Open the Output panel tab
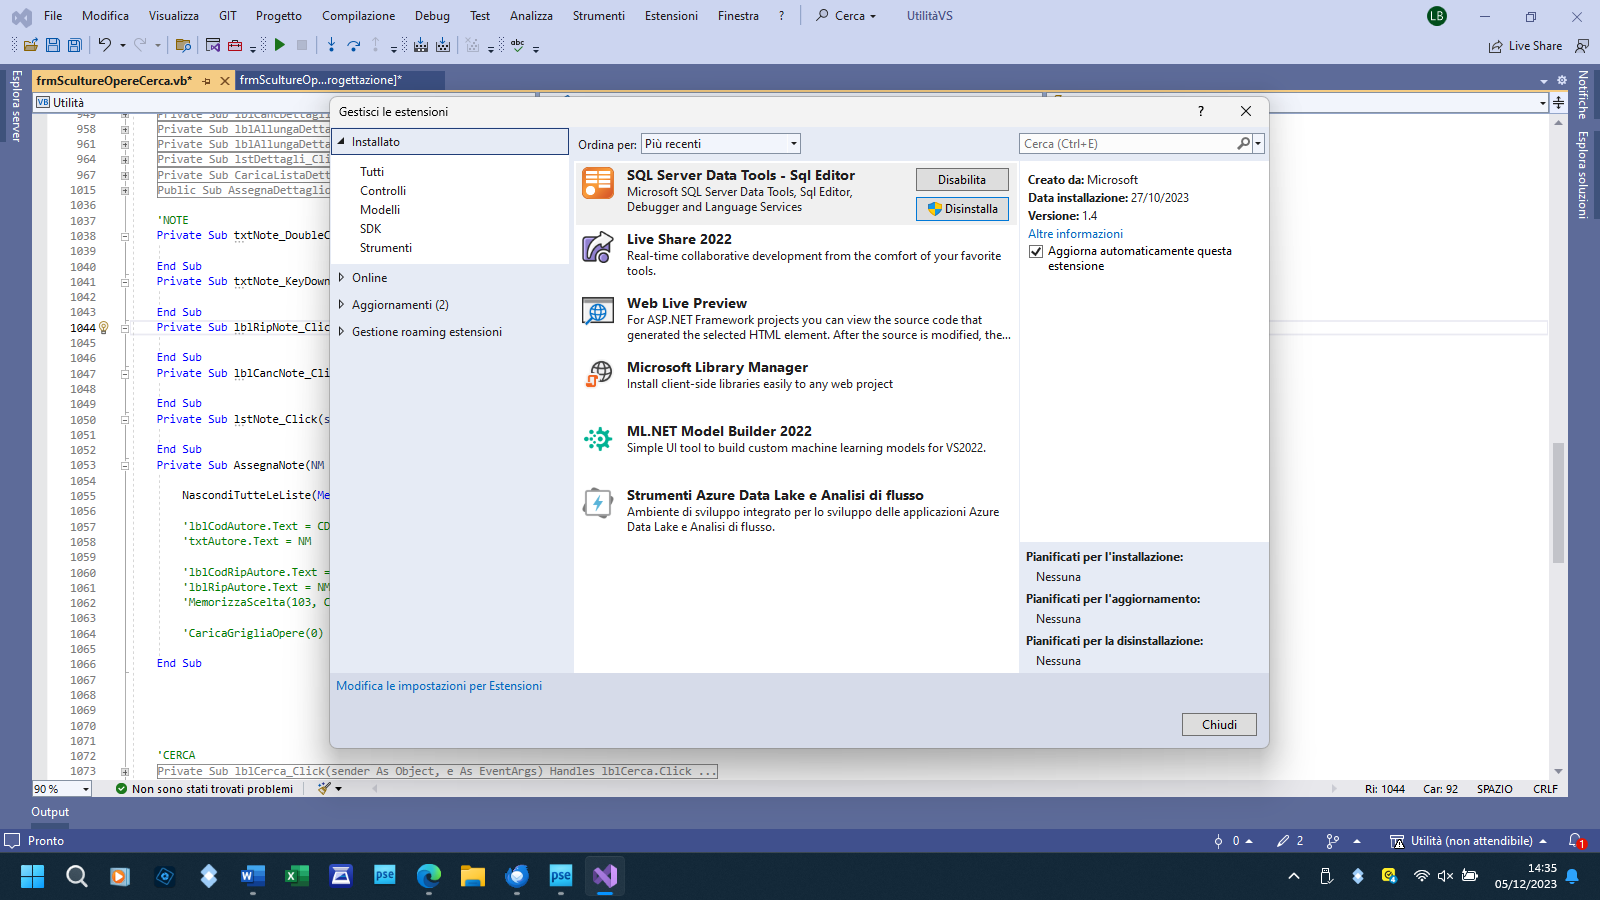Image resolution: width=1600 pixels, height=900 pixels. point(50,812)
